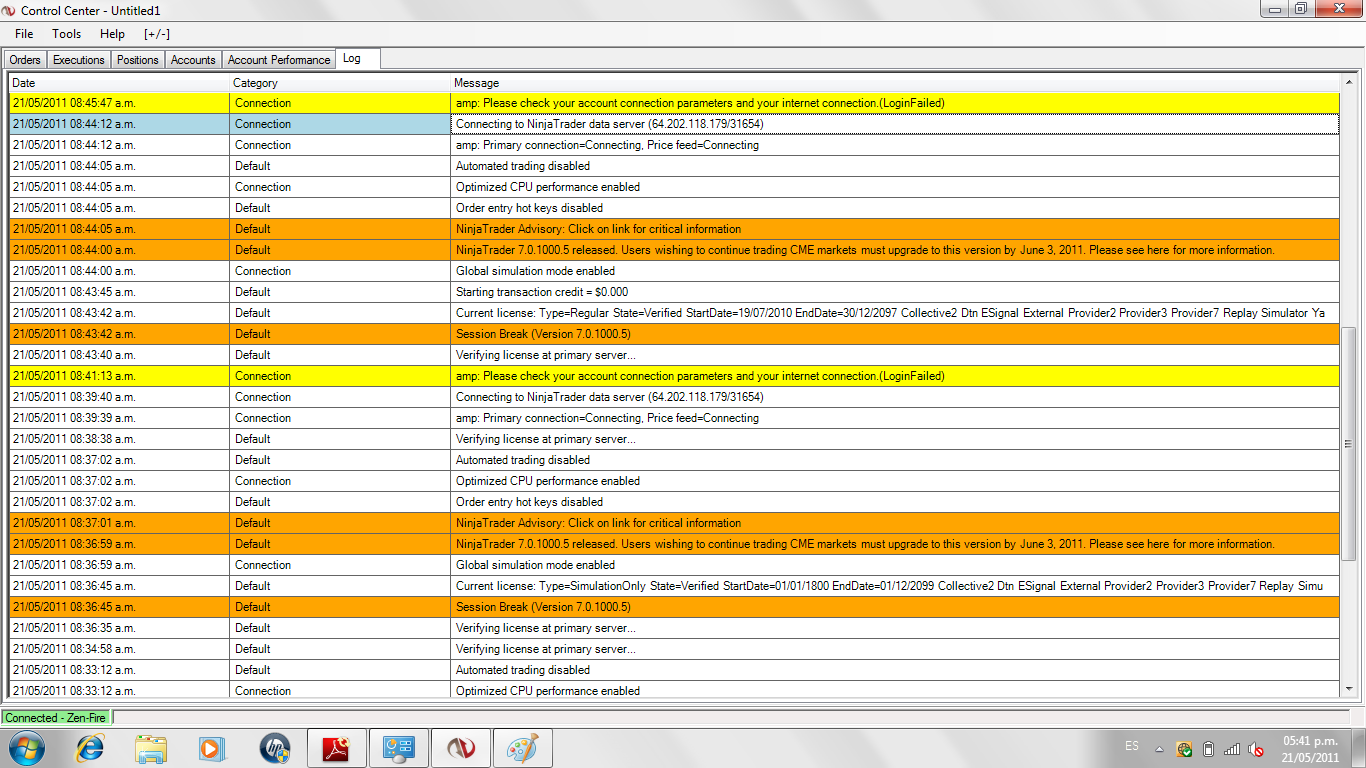Select the 08:44:00 'Global simulation mode enabled' message

895,271
